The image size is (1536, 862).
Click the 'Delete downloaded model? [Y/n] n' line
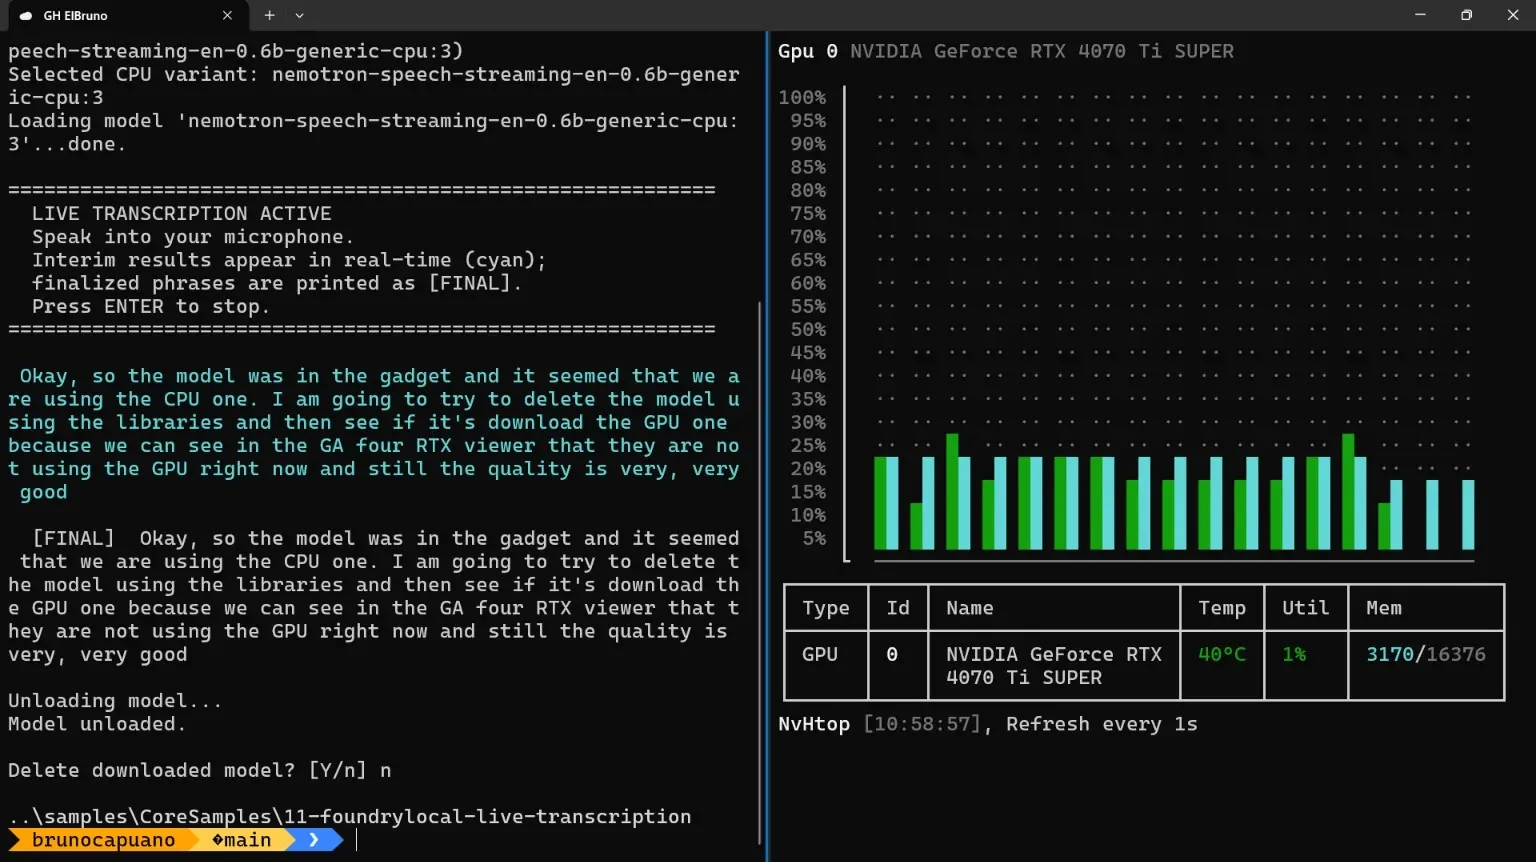point(200,770)
